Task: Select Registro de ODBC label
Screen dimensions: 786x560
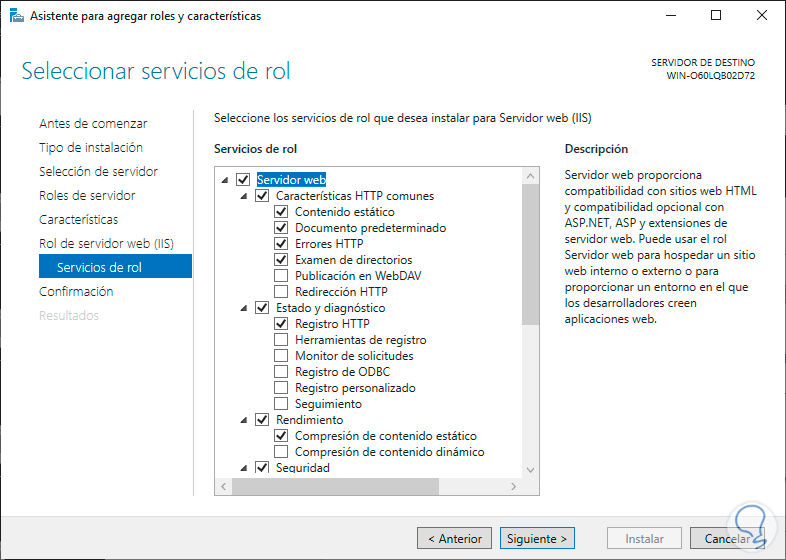Action: click(x=342, y=372)
